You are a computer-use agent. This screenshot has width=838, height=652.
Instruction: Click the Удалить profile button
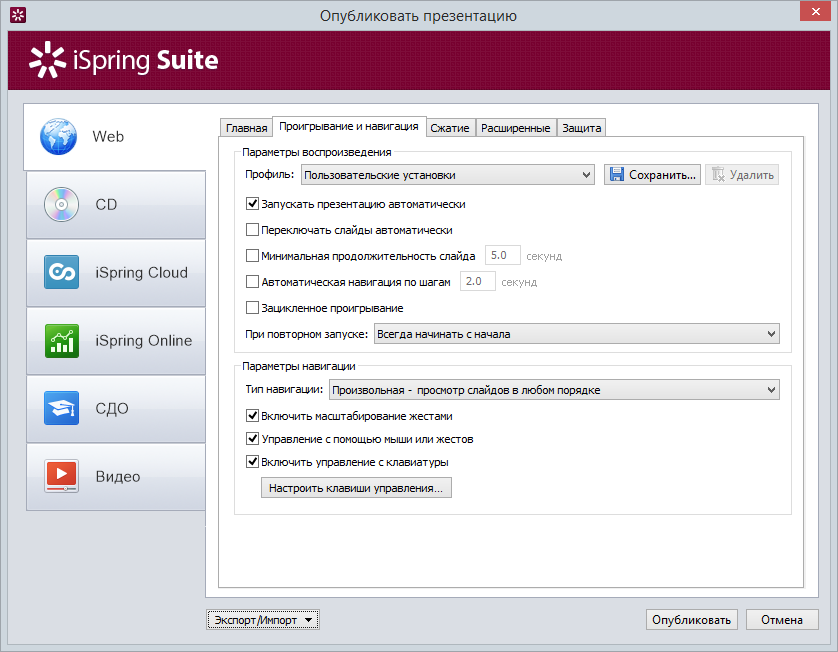pos(742,175)
